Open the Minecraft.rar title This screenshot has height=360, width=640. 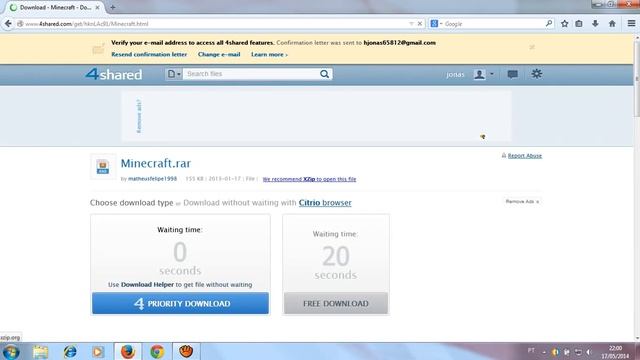156,163
